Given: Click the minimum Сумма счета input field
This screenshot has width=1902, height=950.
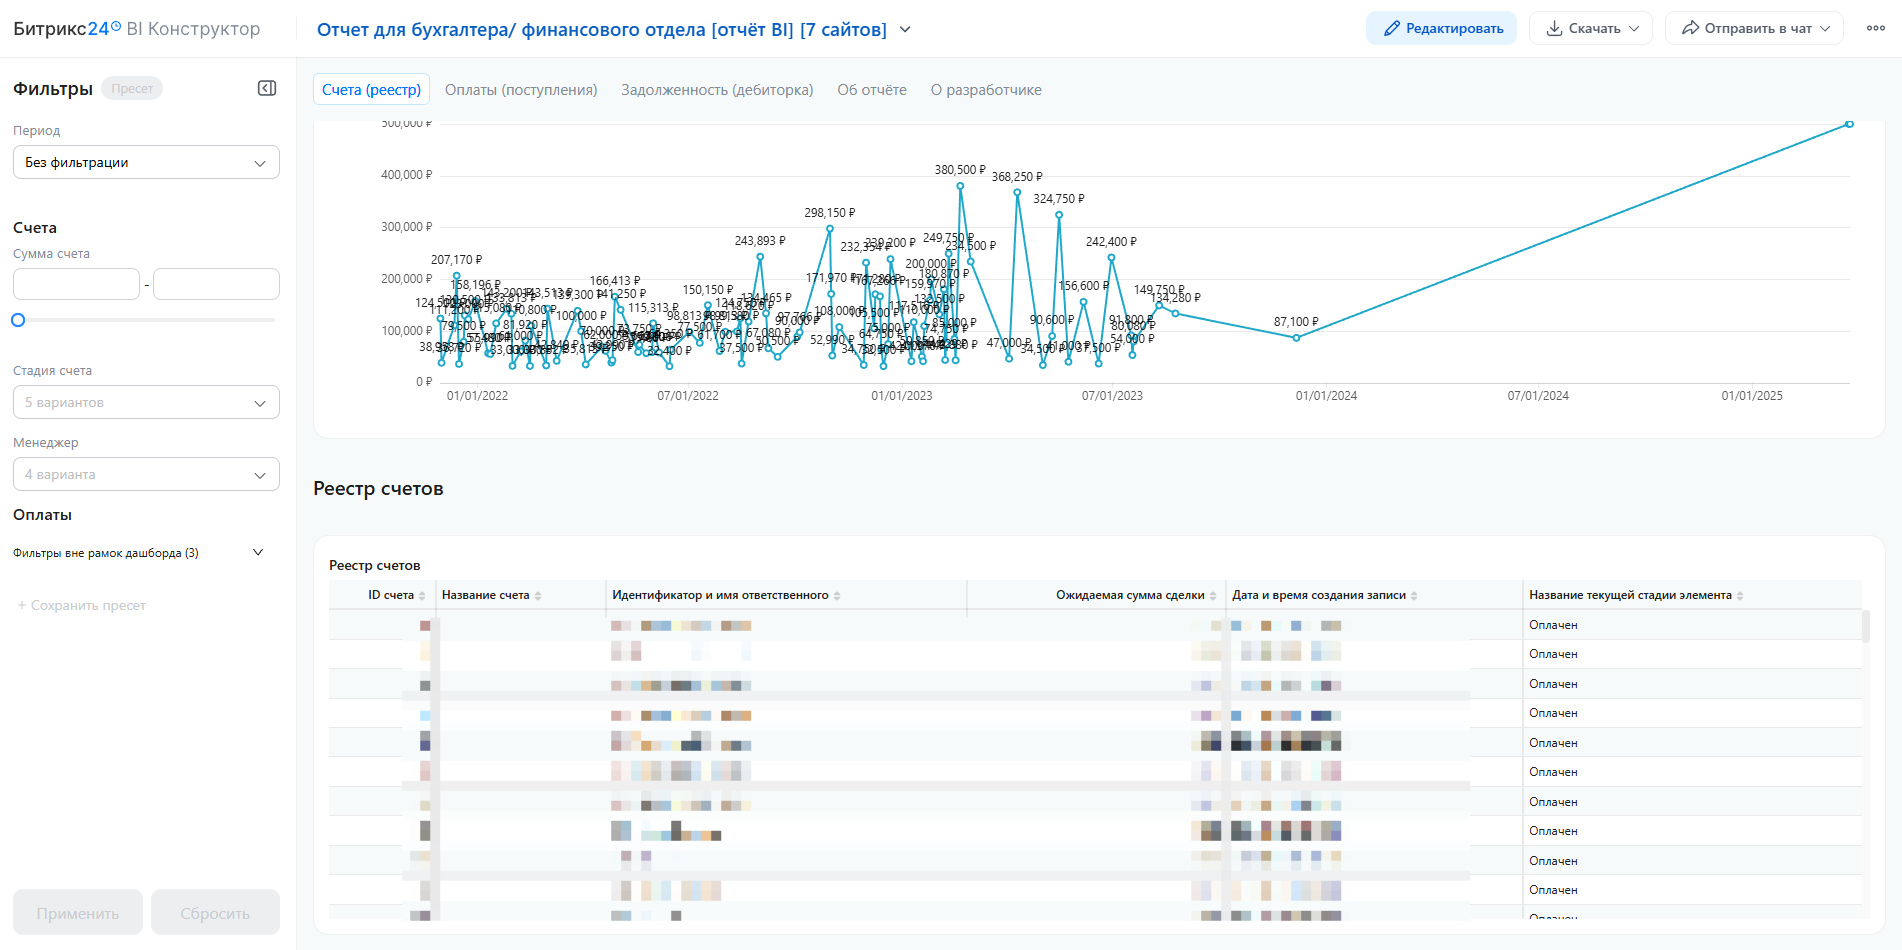Looking at the screenshot, I should [76, 284].
